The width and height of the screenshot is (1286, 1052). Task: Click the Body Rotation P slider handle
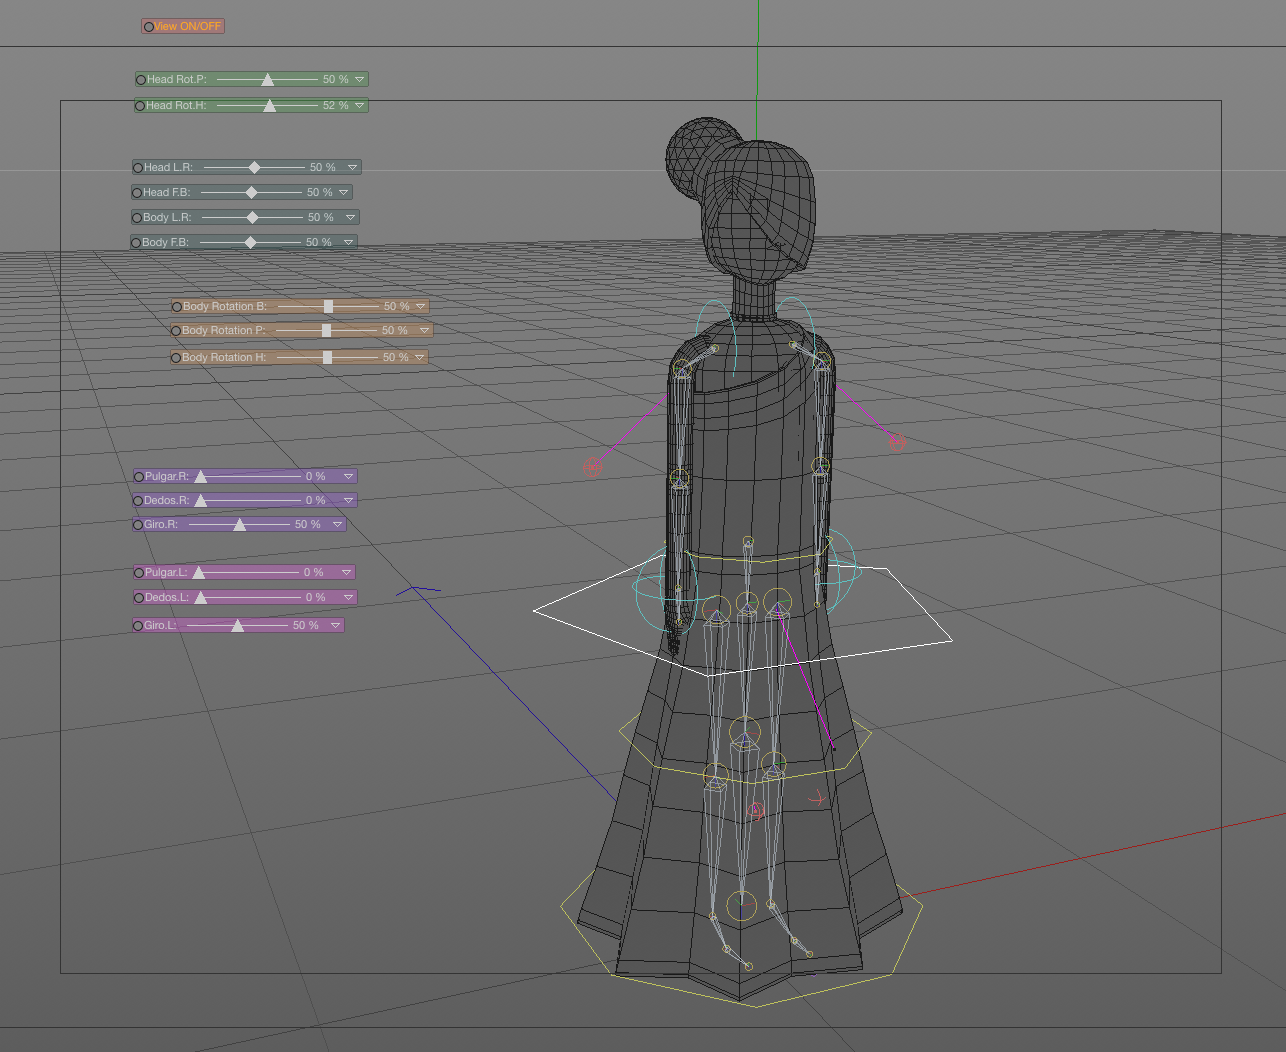[326, 330]
